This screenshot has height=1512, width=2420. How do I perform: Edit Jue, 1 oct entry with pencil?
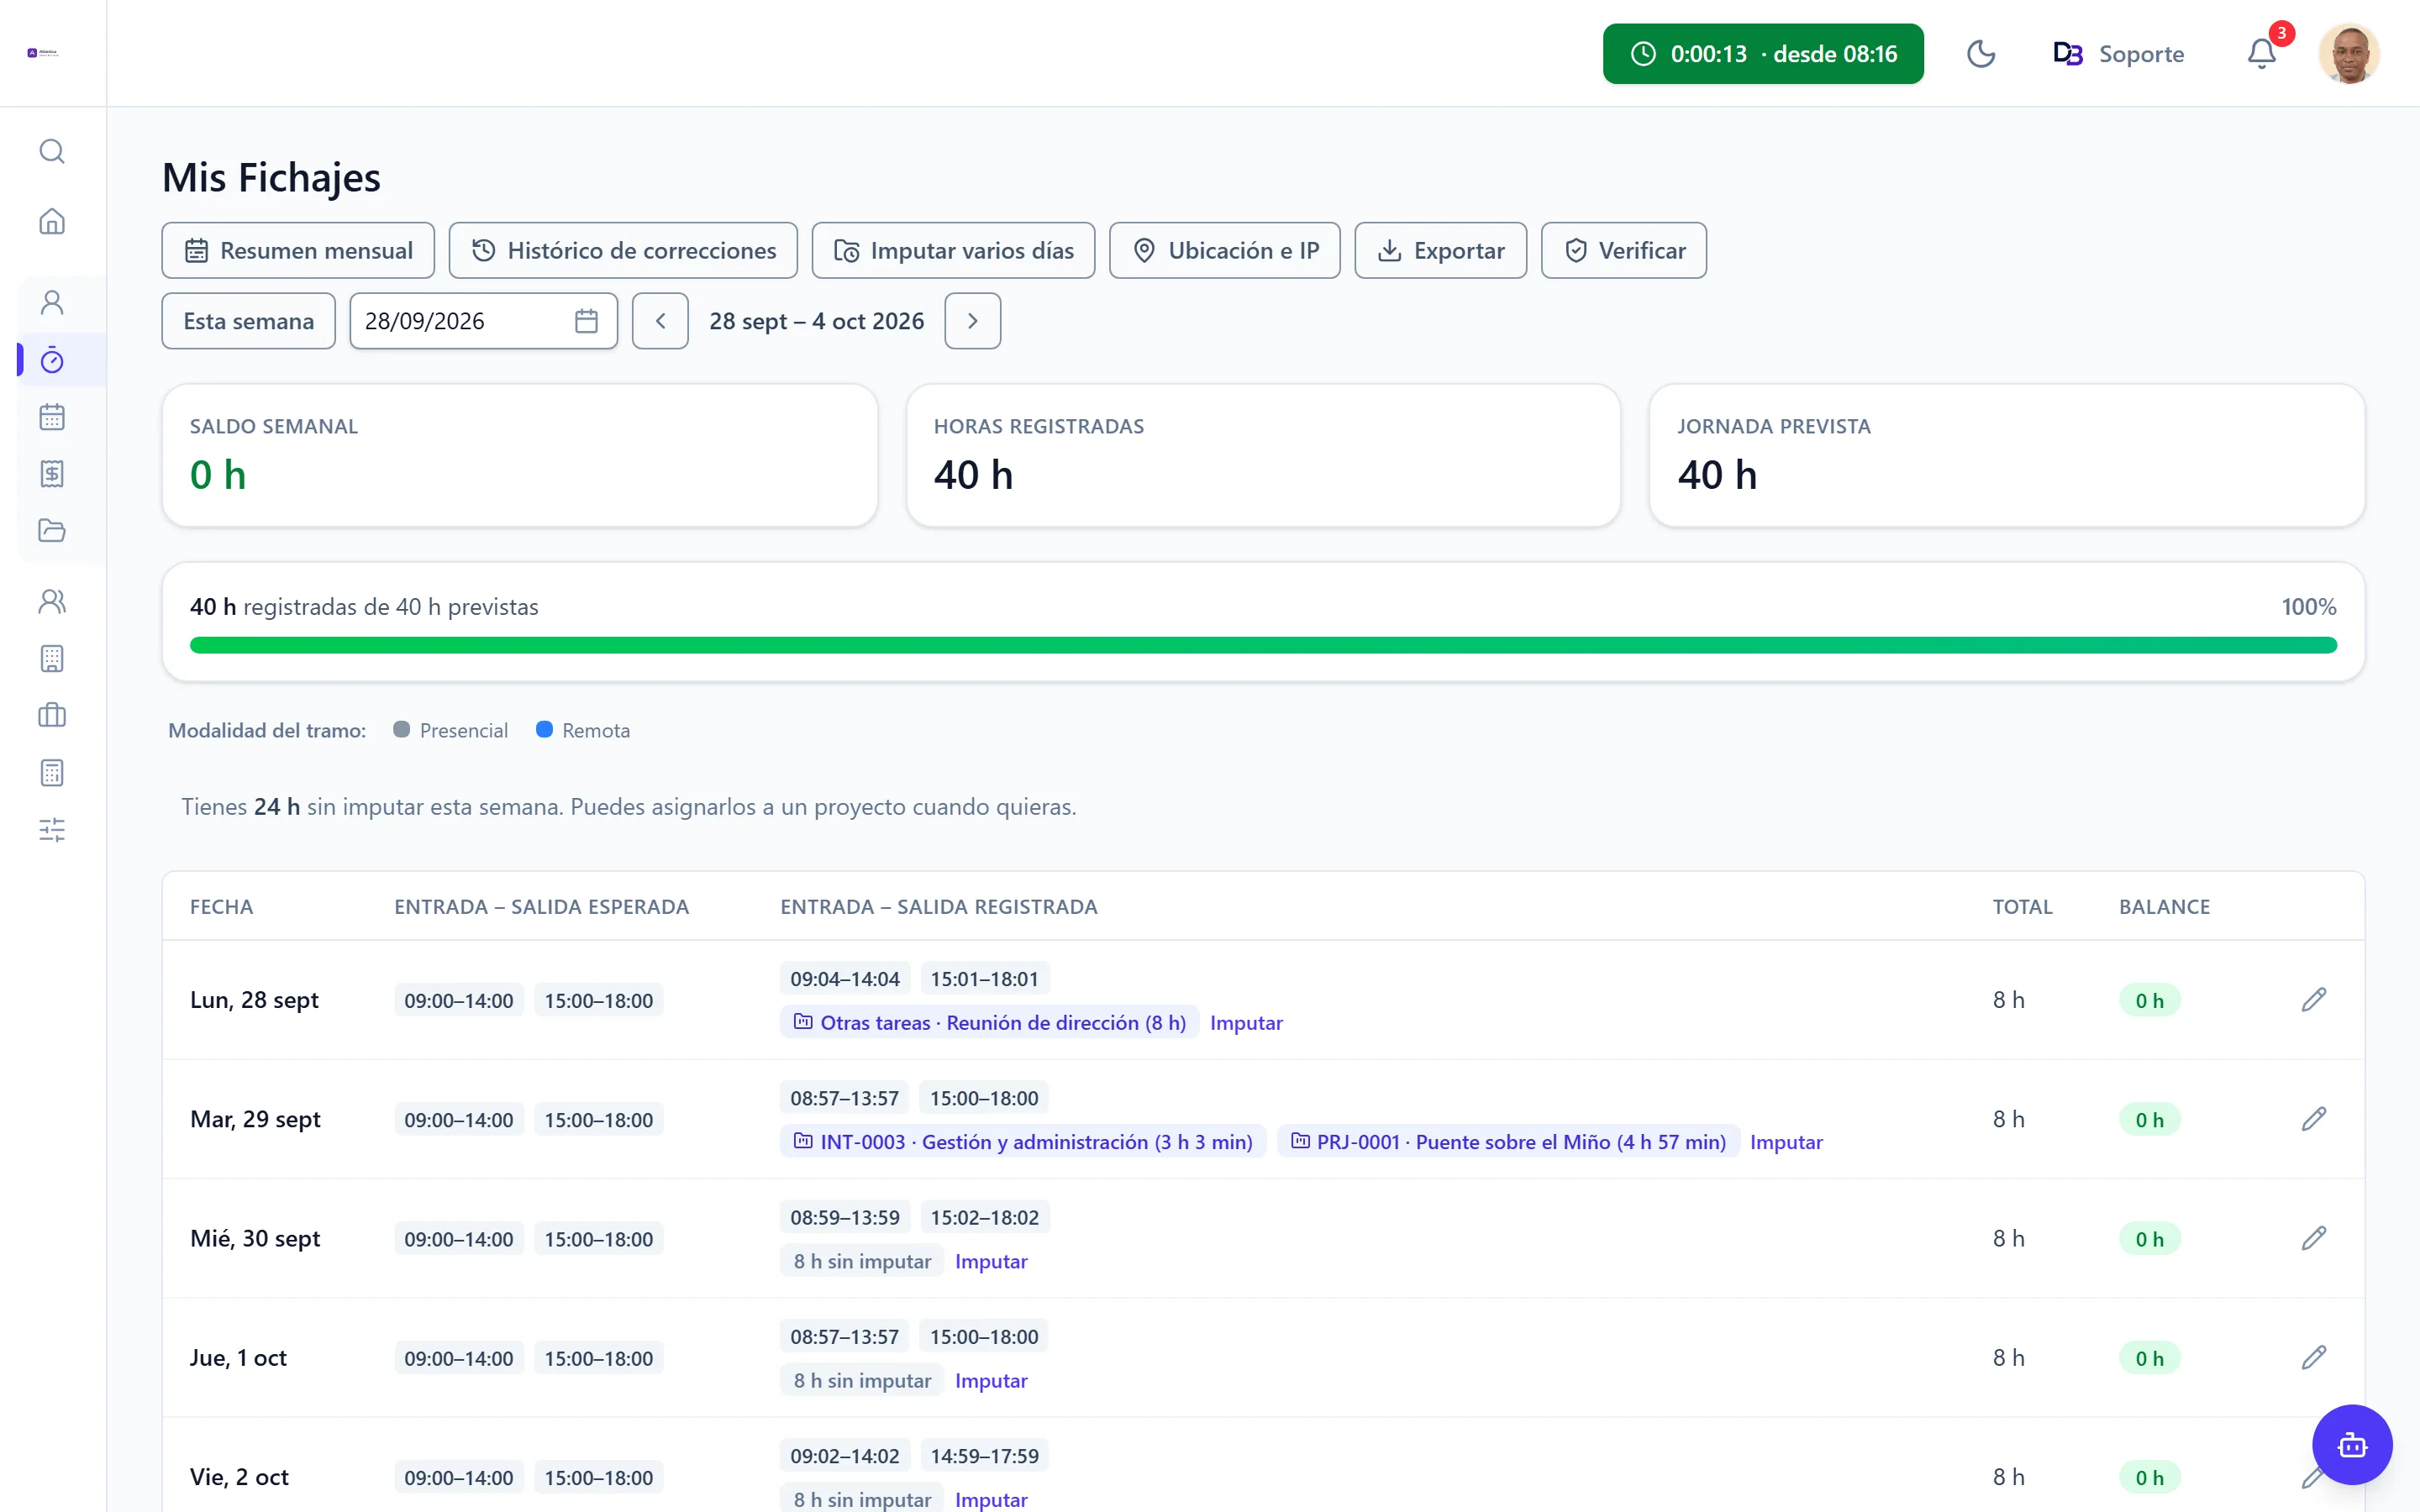(x=2314, y=1357)
